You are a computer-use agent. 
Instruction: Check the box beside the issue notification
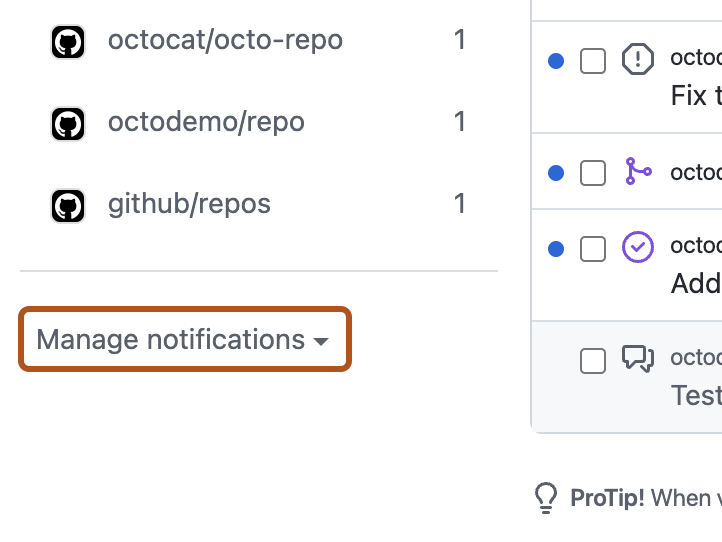pyautogui.click(x=593, y=61)
